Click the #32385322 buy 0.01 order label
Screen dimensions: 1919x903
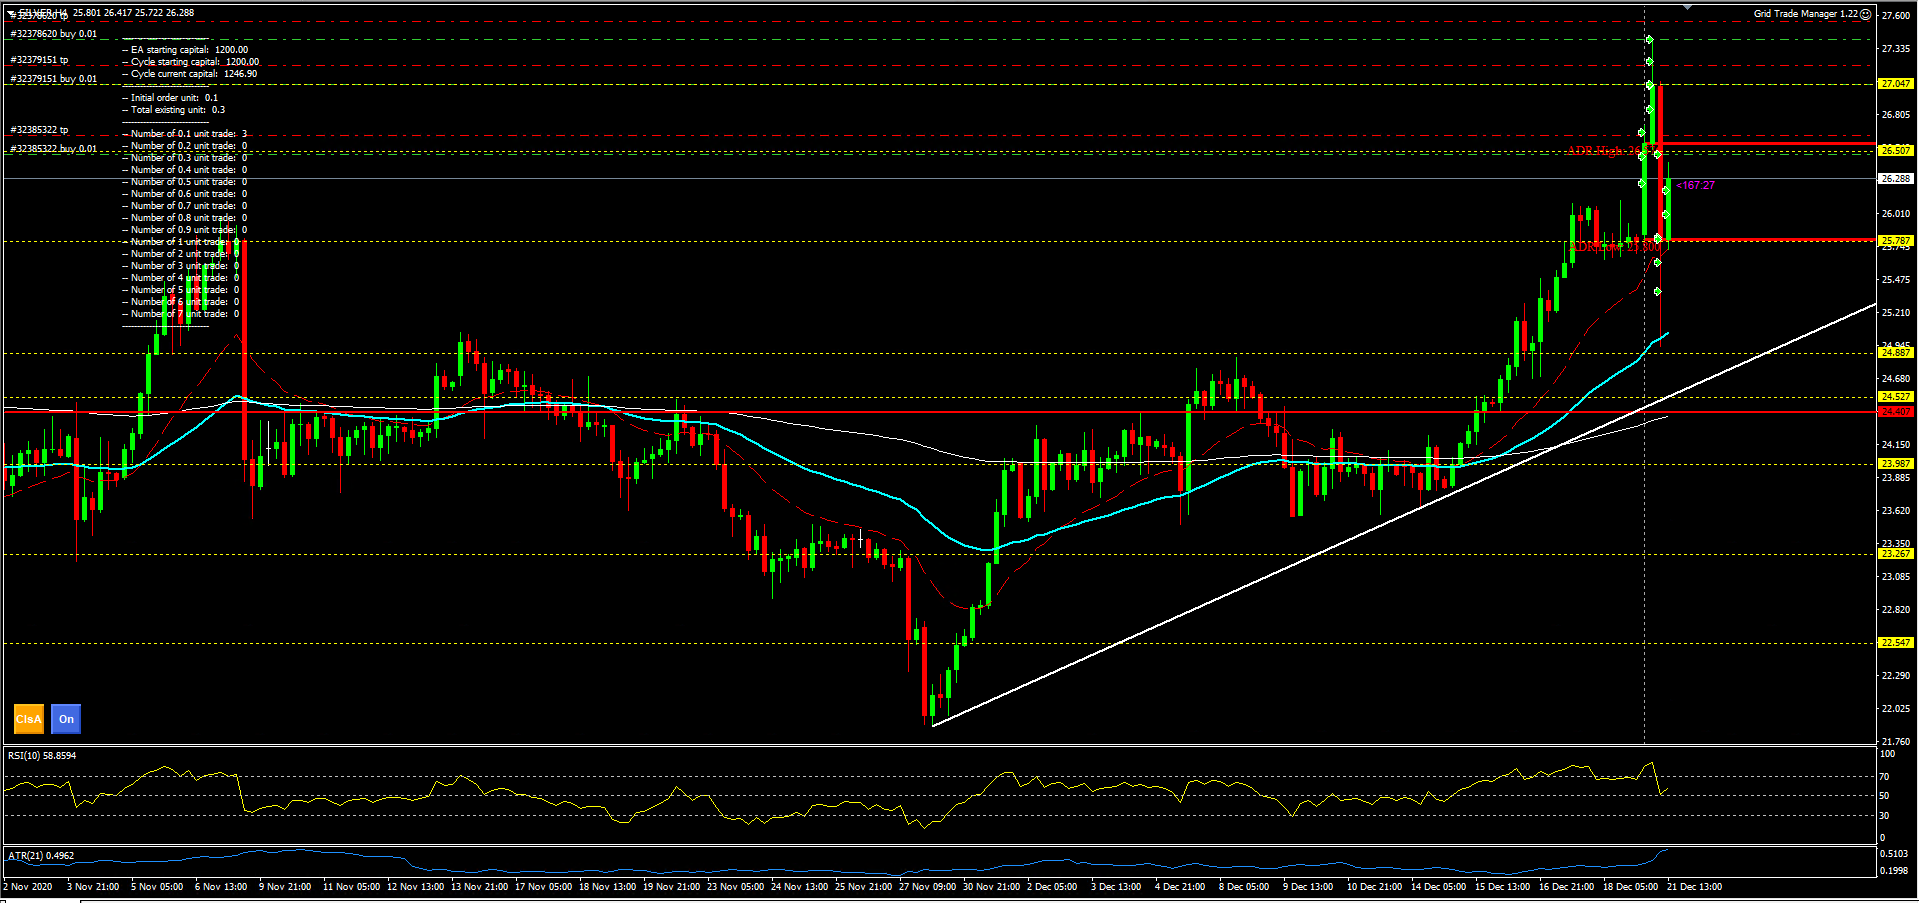(54, 149)
